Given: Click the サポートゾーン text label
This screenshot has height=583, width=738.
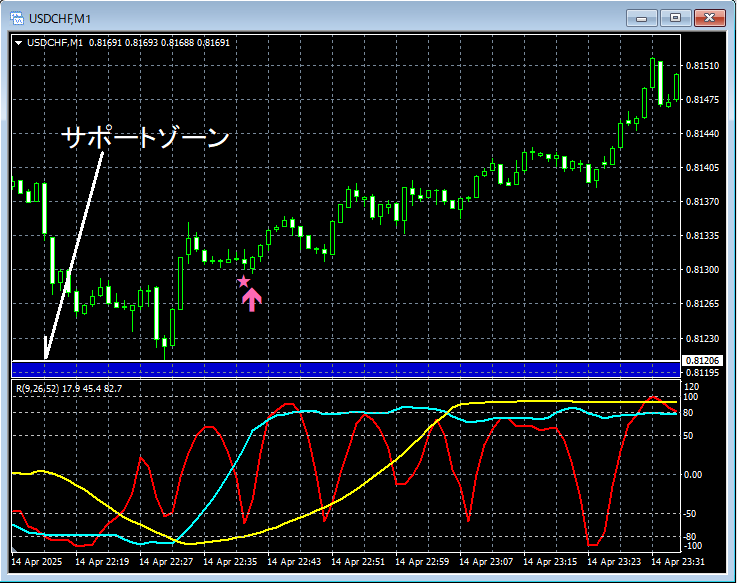Looking at the screenshot, I should pyautogui.click(x=145, y=137).
